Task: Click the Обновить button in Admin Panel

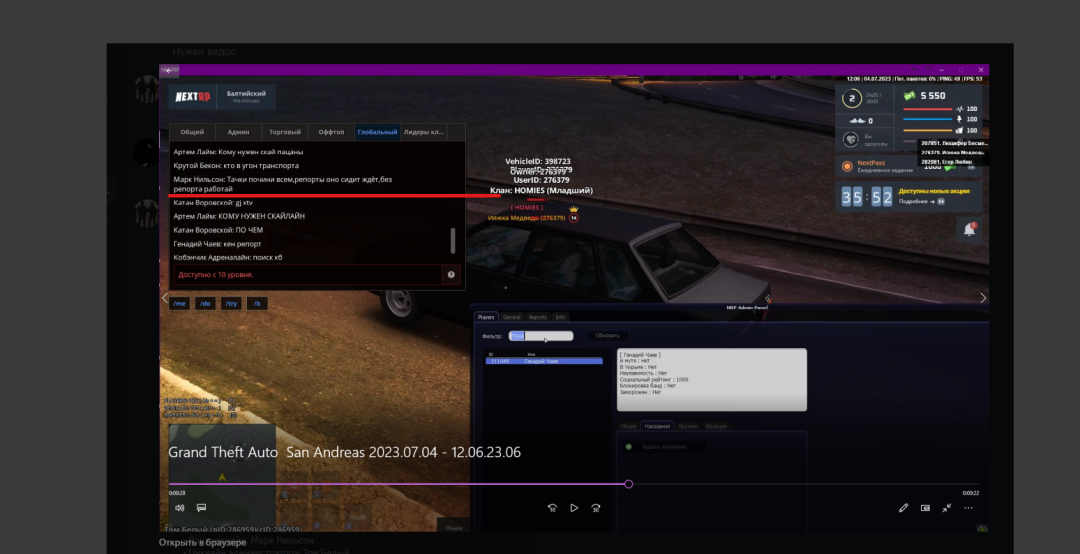Action: pos(608,336)
